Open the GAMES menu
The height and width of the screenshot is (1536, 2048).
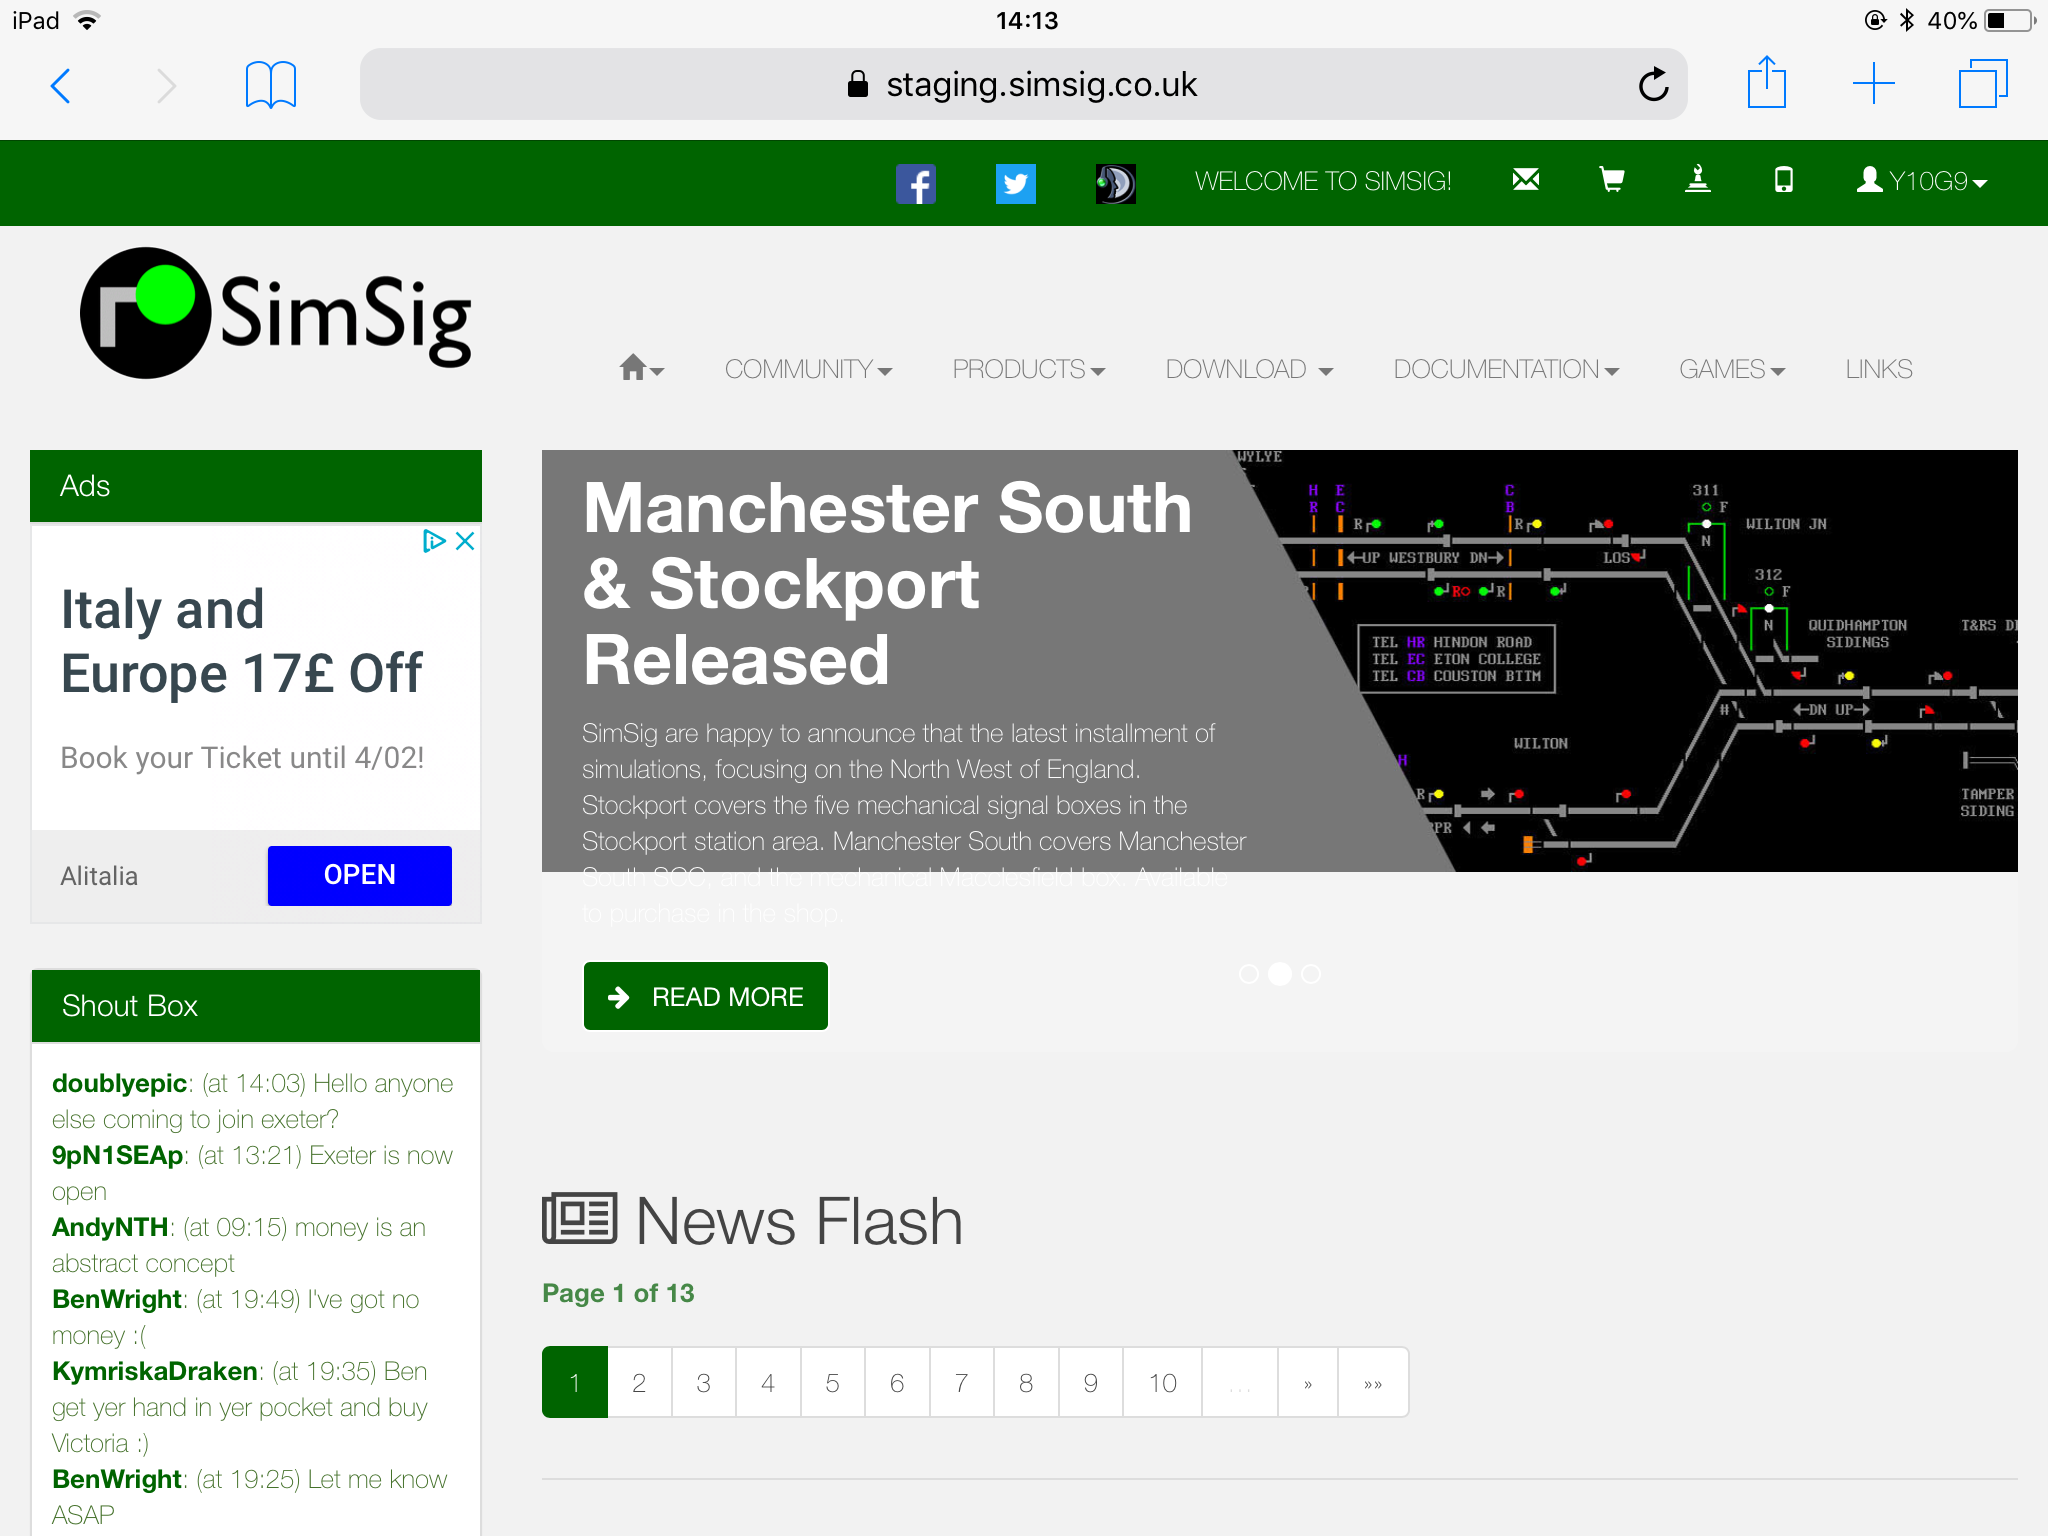coord(1732,369)
